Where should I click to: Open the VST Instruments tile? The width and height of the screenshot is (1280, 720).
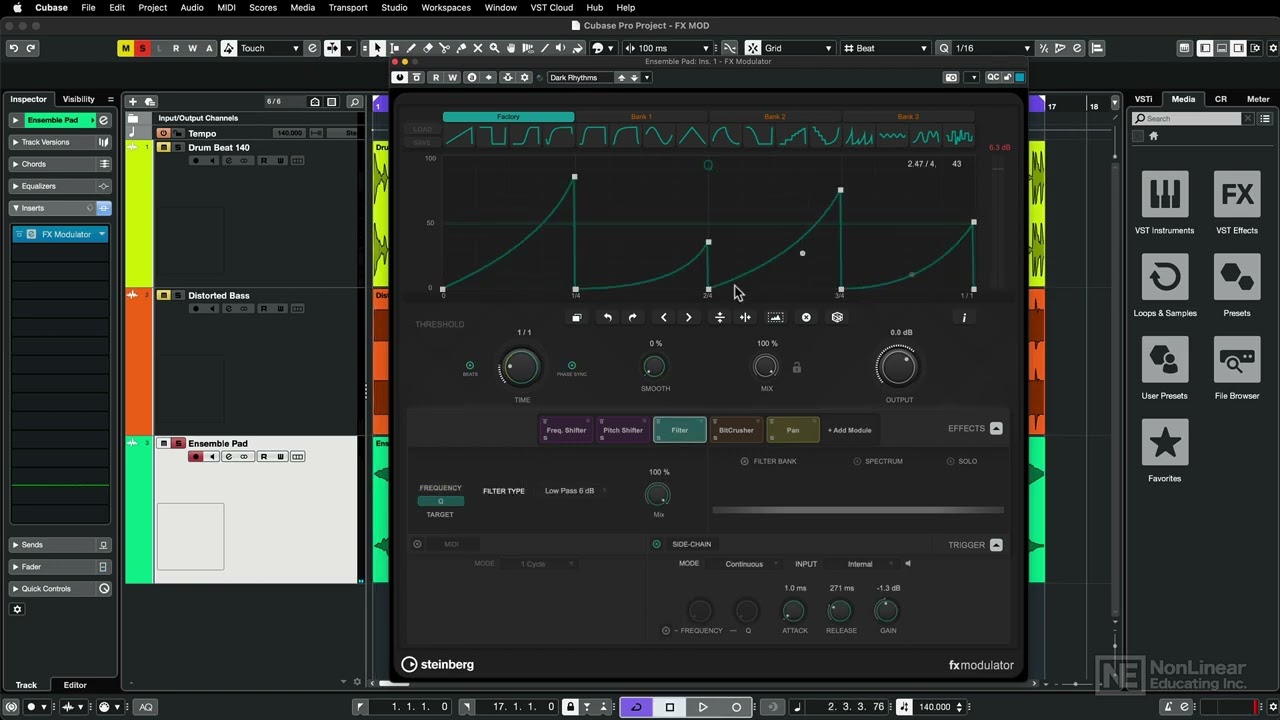pyautogui.click(x=1165, y=203)
